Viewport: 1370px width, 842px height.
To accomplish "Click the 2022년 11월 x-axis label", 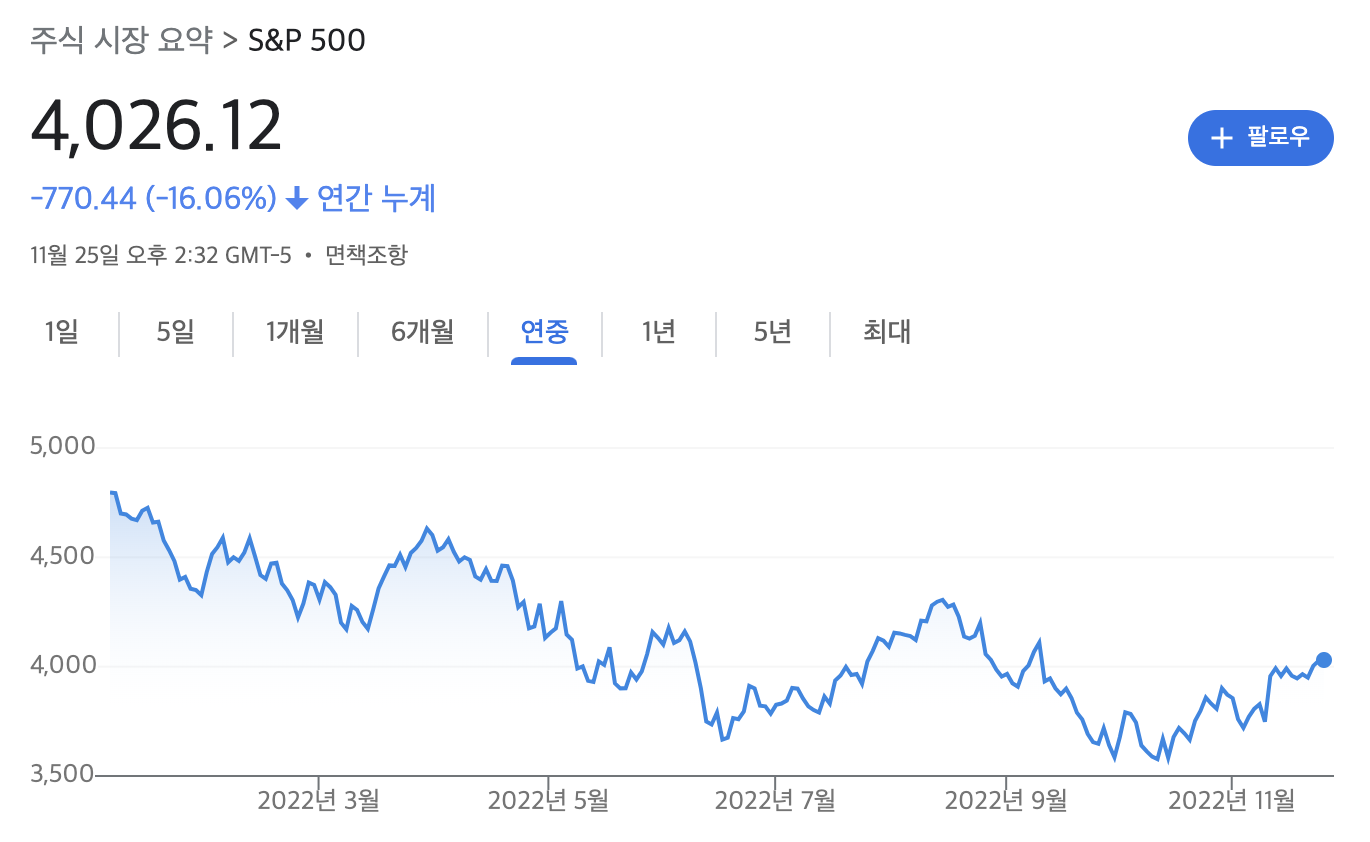I will click(1232, 801).
